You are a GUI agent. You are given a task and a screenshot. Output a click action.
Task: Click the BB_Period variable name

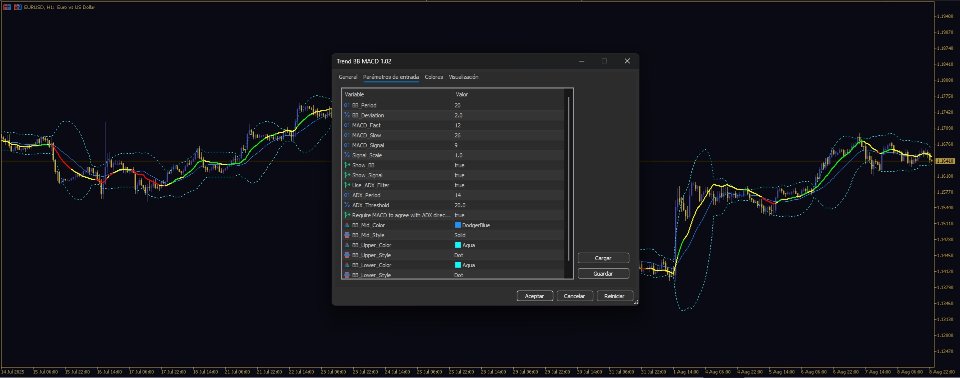click(x=364, y=105)
